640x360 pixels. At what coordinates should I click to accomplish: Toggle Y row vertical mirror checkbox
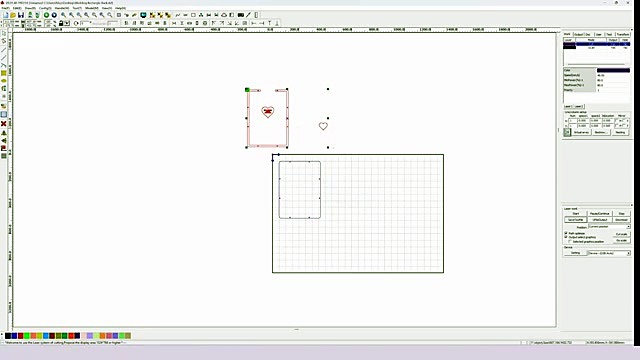tap(624, 126)
